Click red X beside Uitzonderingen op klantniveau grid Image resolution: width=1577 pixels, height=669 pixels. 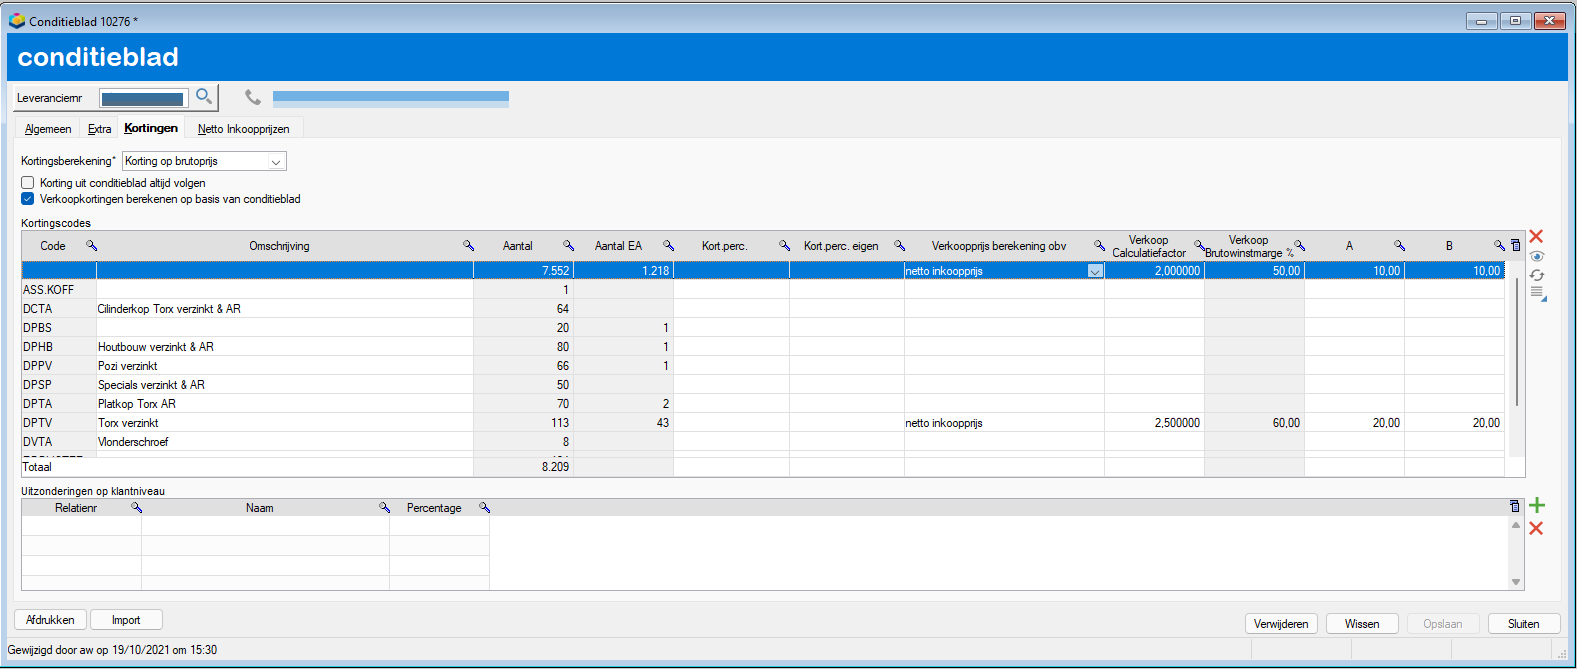click(1536, 528)
